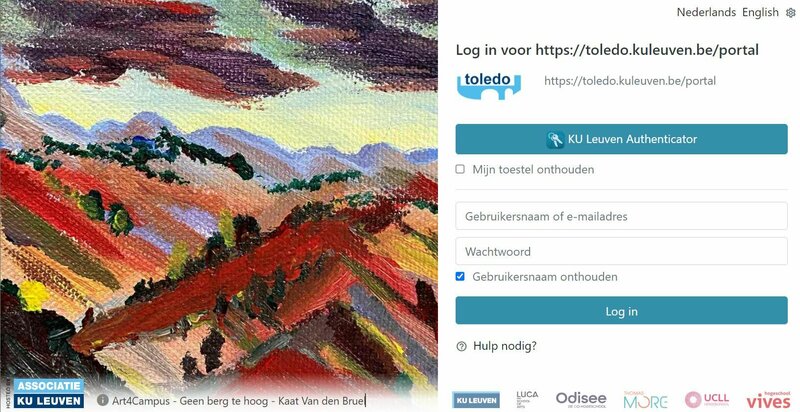Click the UCLL logo
The width and height of the screenshot is (800, 412).
tap(707, 399)
